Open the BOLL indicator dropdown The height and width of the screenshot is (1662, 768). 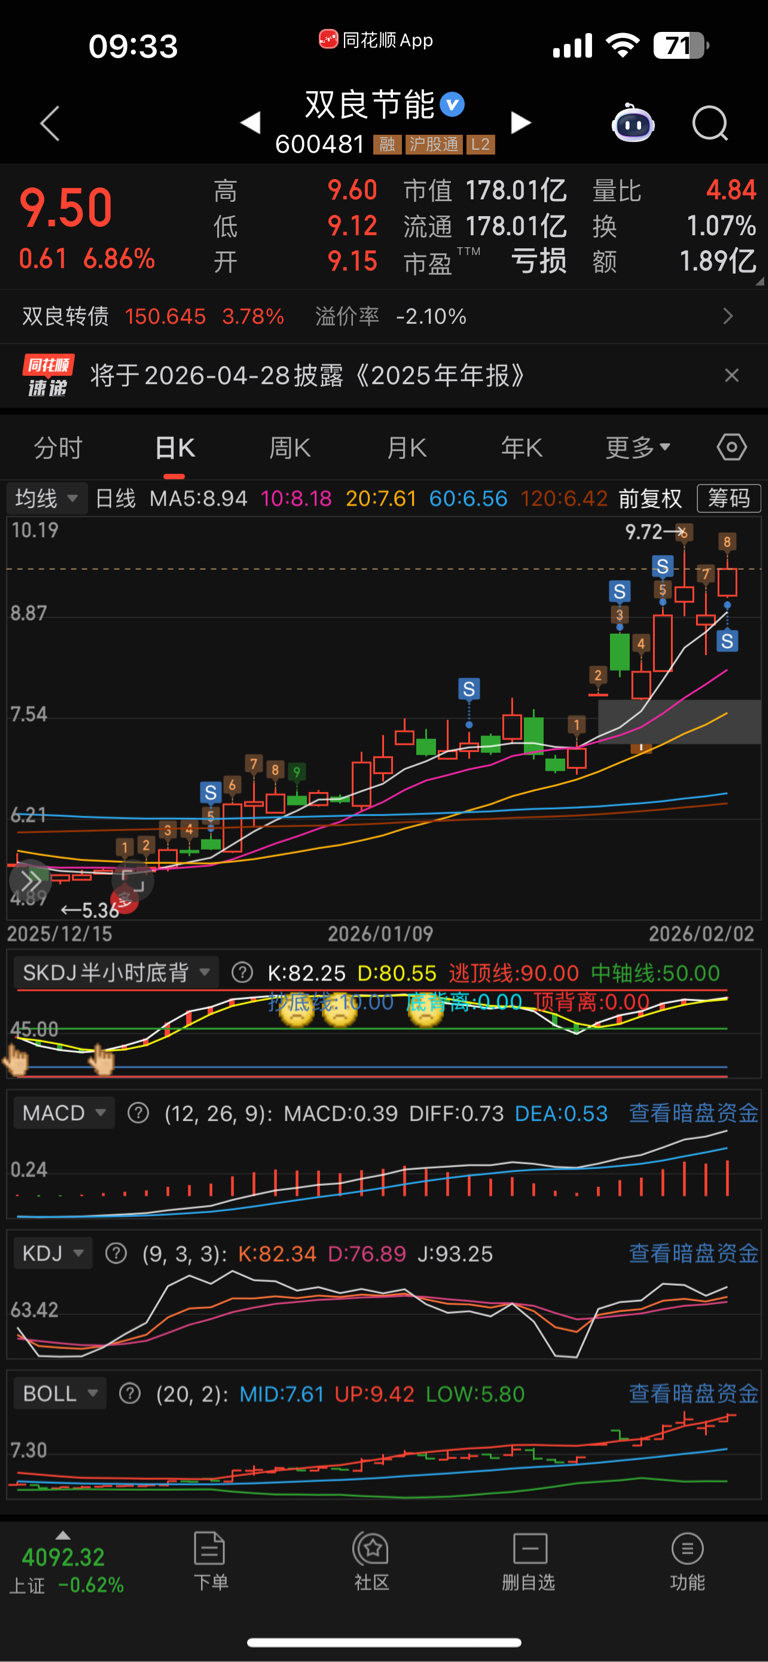pyautogui.click(x=60, y=1393)
